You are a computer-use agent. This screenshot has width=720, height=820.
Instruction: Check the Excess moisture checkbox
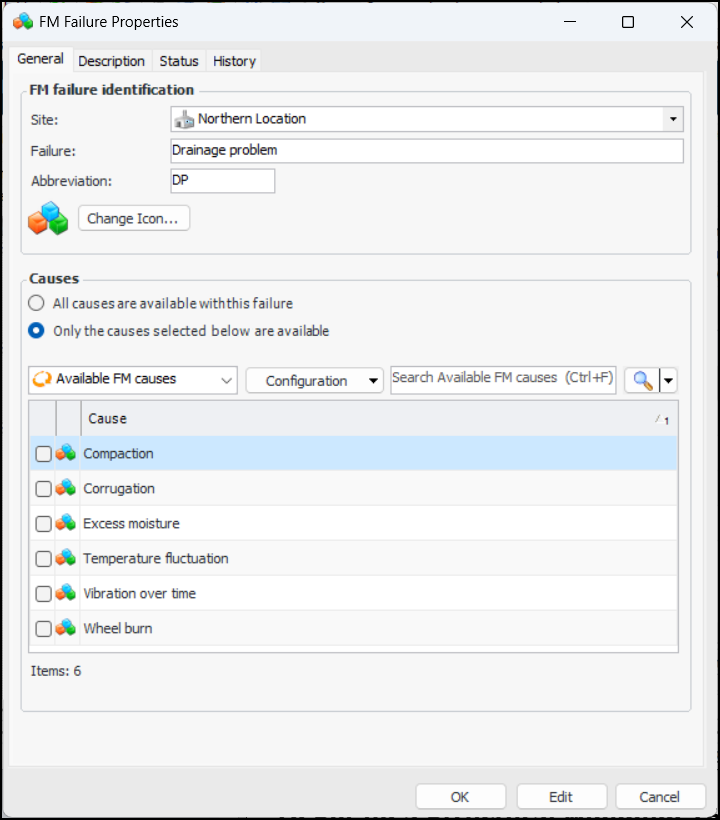tap(43, 524)
